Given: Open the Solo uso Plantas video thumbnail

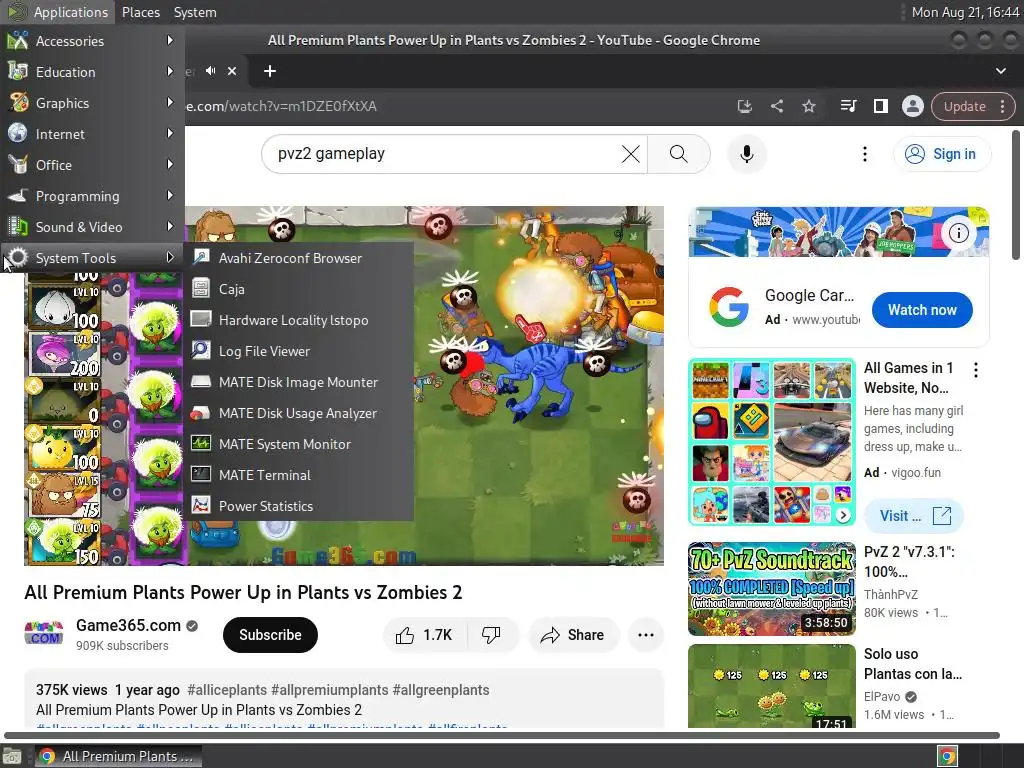Looking at the screenshot, I should point(772,686).
